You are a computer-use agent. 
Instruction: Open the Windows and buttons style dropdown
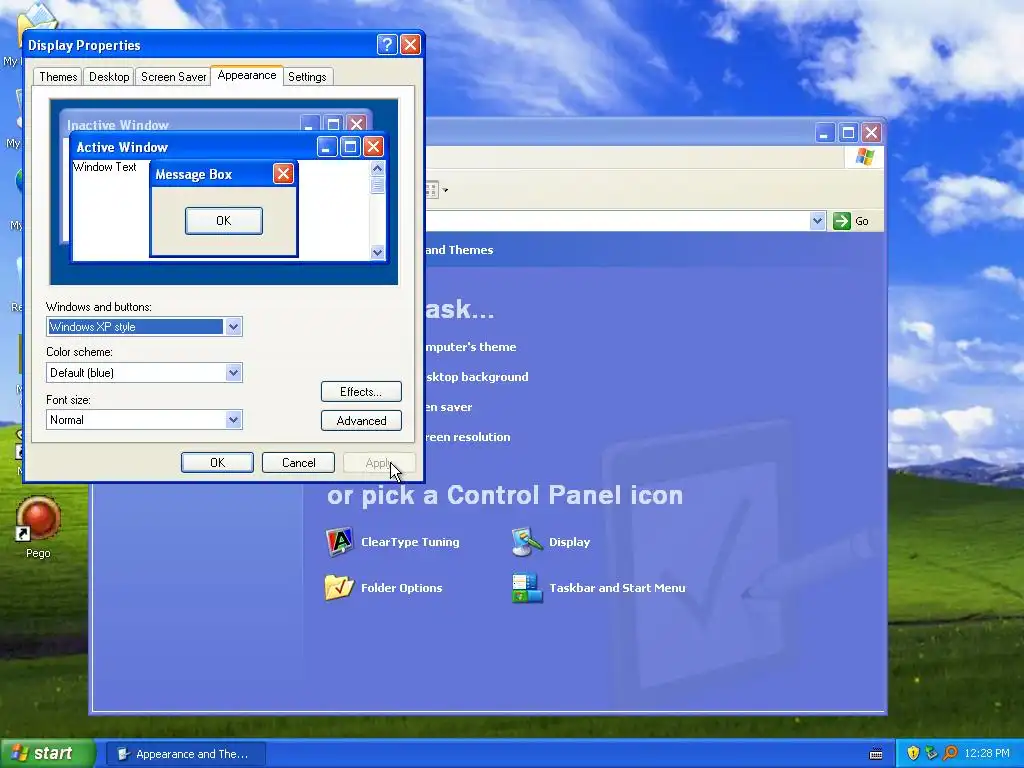click(x=233, y=327)
